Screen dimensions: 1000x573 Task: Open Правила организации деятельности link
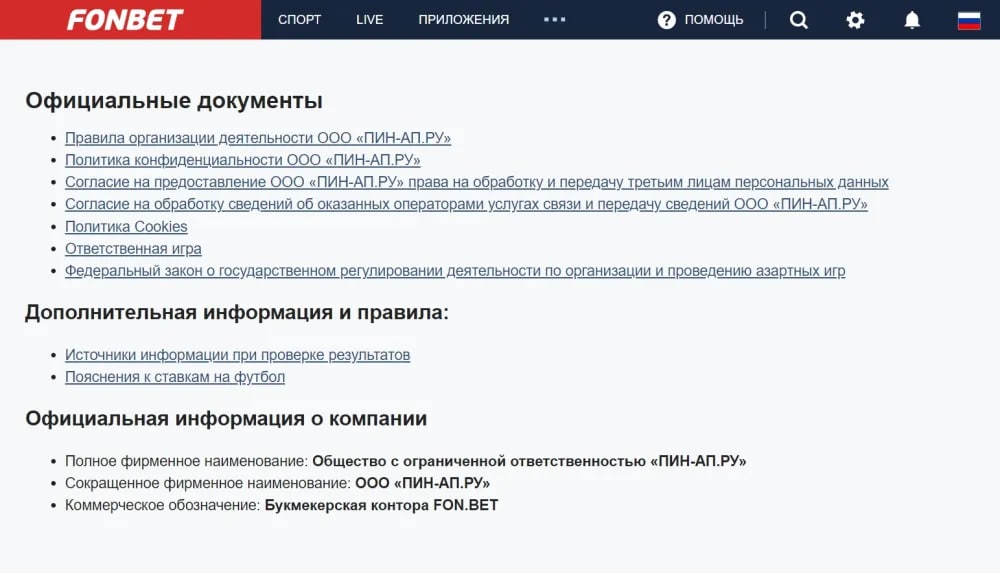click(257, 138)
